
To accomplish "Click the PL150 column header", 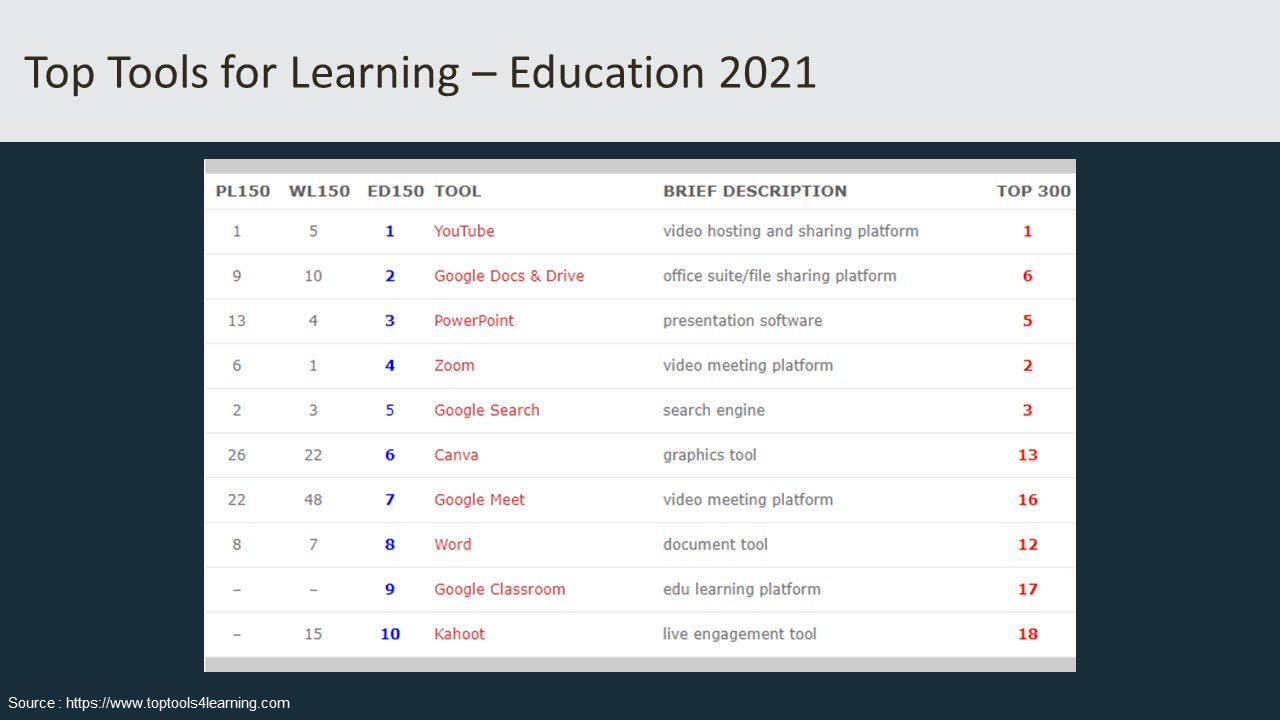I will (x=243, y=191).
